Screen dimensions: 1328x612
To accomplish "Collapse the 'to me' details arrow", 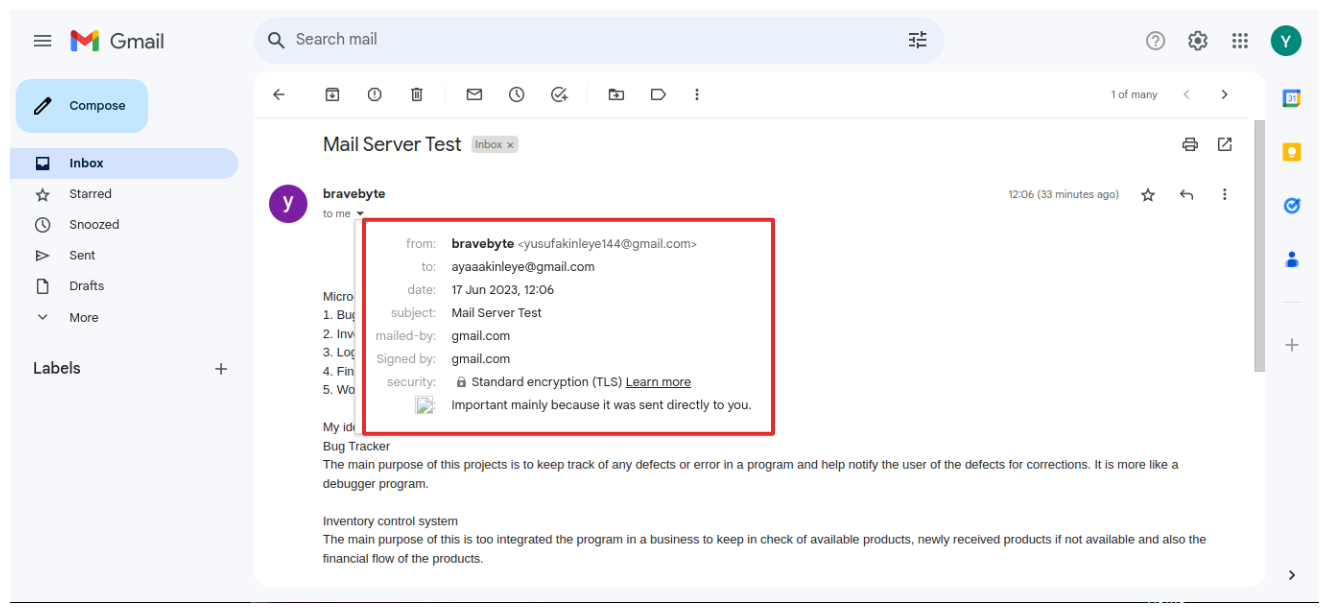I will (x=360, y=214).
